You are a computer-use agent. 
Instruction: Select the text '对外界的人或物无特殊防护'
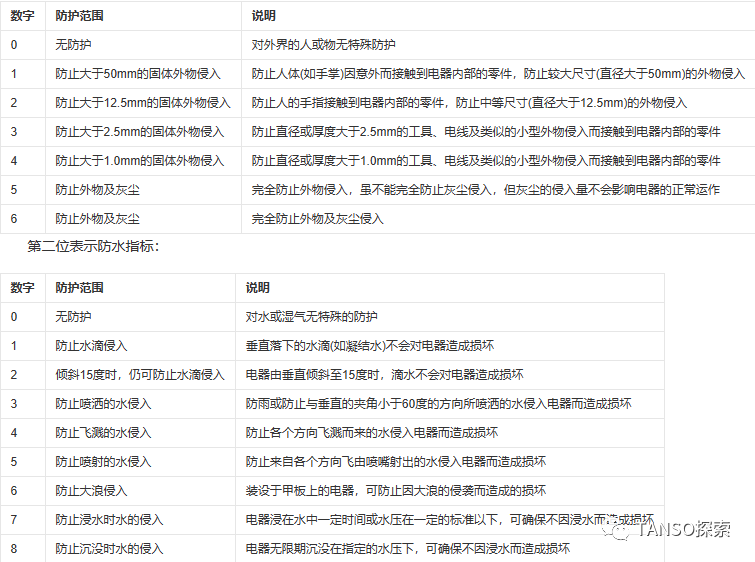[324, 45]
